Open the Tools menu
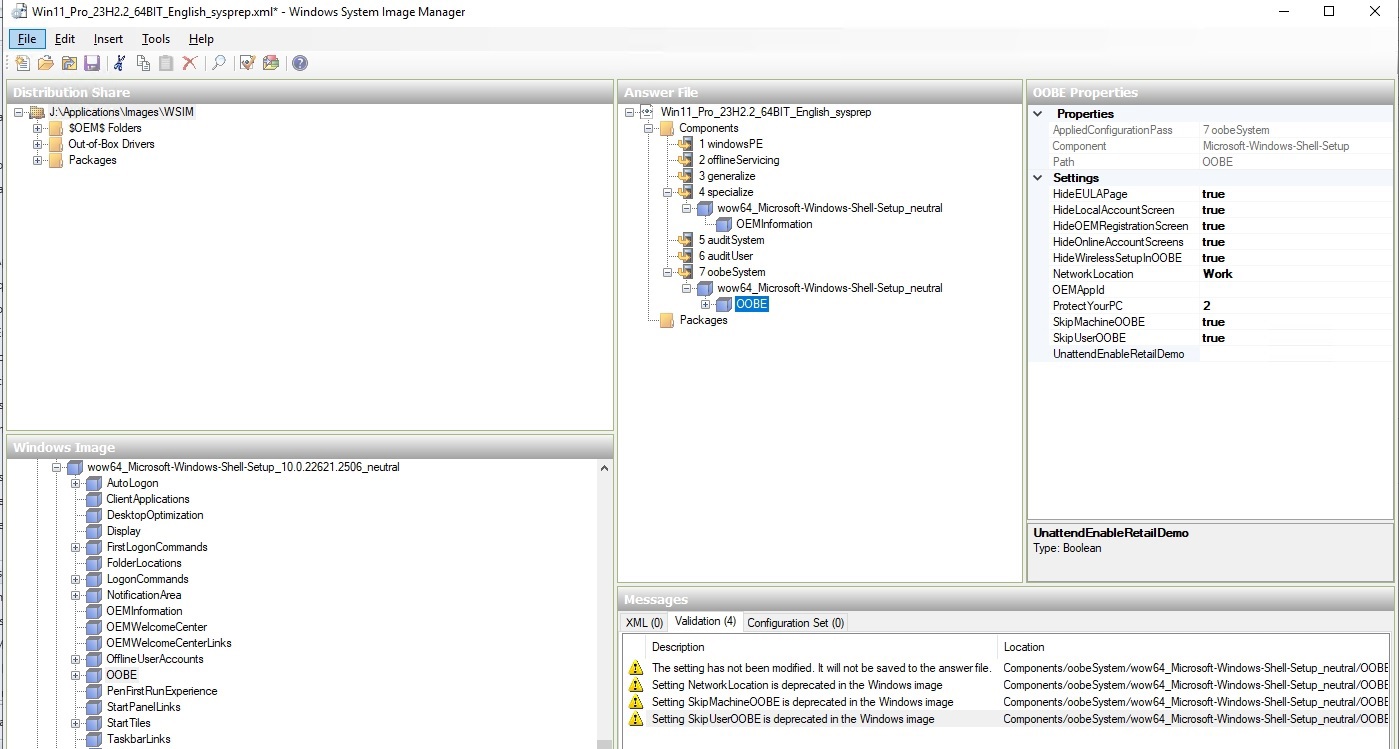 pos(156,39)
